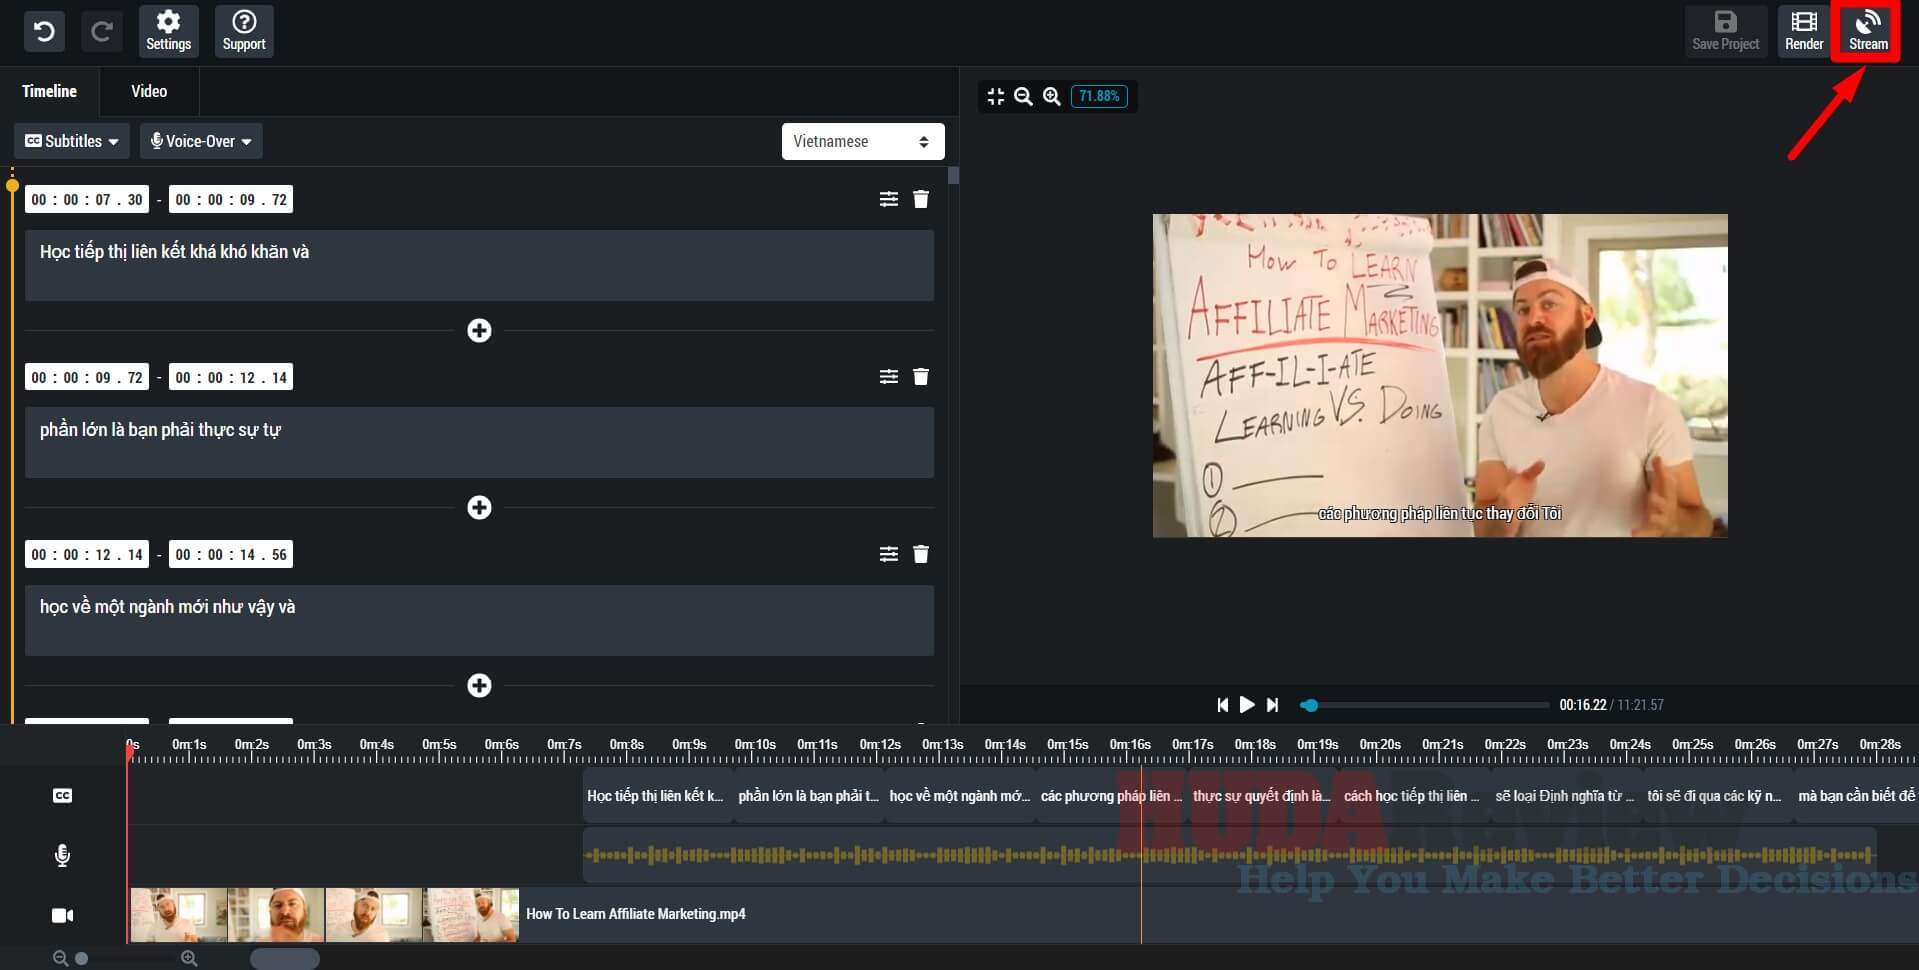Delete the 'phần lớn là bạn' subtitle
This screenshot has width=1919, height=970.
click(921, 376)
